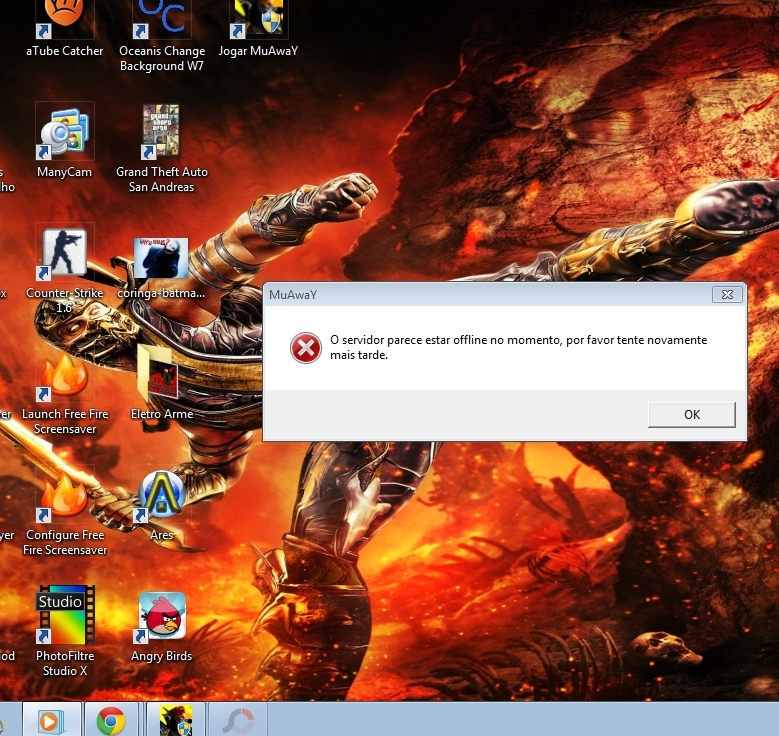
Task: Click the MuAwaY dialog title bar
Action: tap(480, 294)
